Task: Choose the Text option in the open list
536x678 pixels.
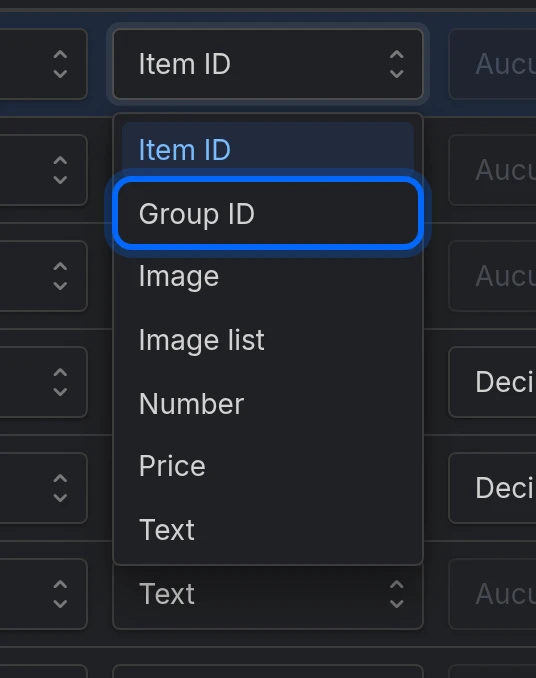Action: 268,530
